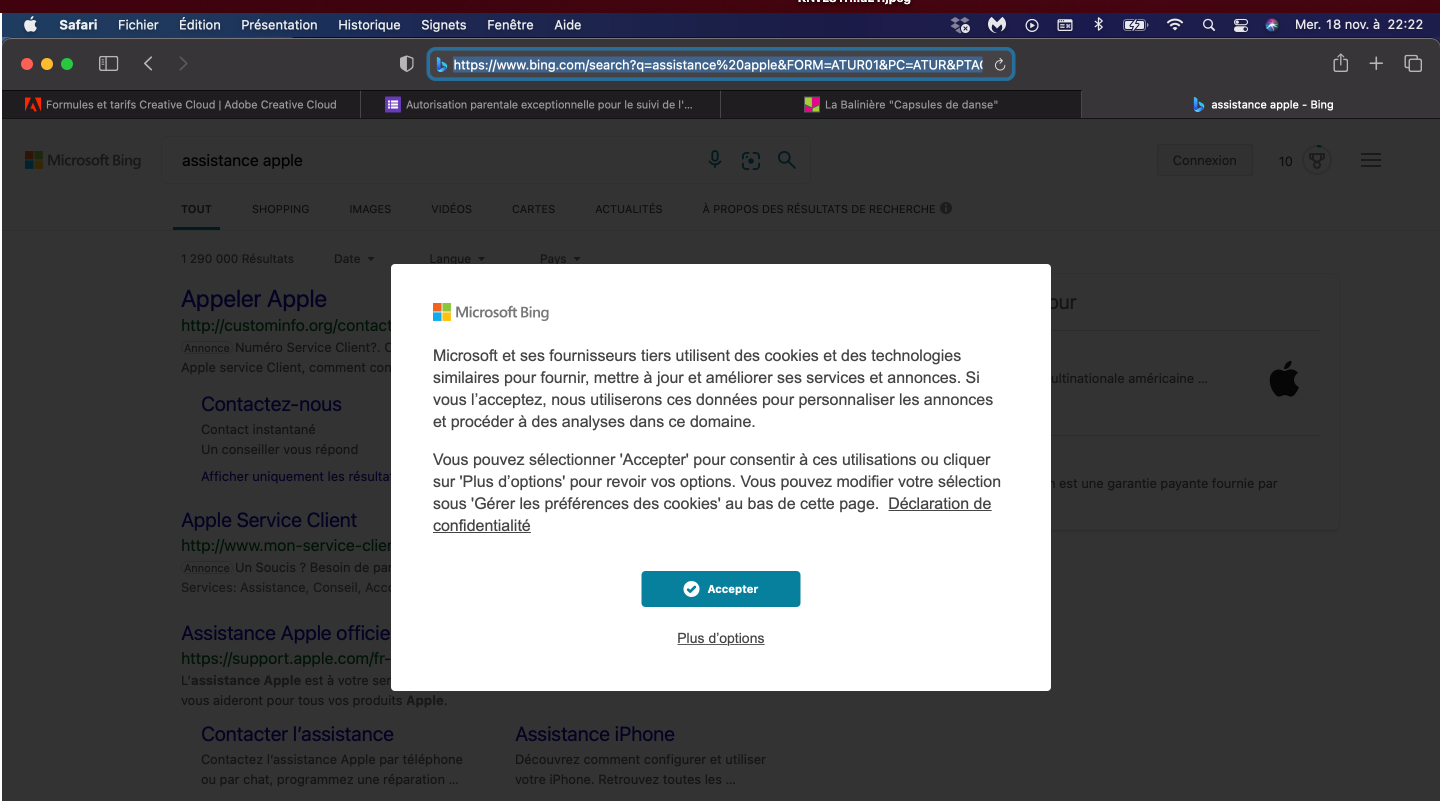Click the info icon beside À propos des résultats

946,209
